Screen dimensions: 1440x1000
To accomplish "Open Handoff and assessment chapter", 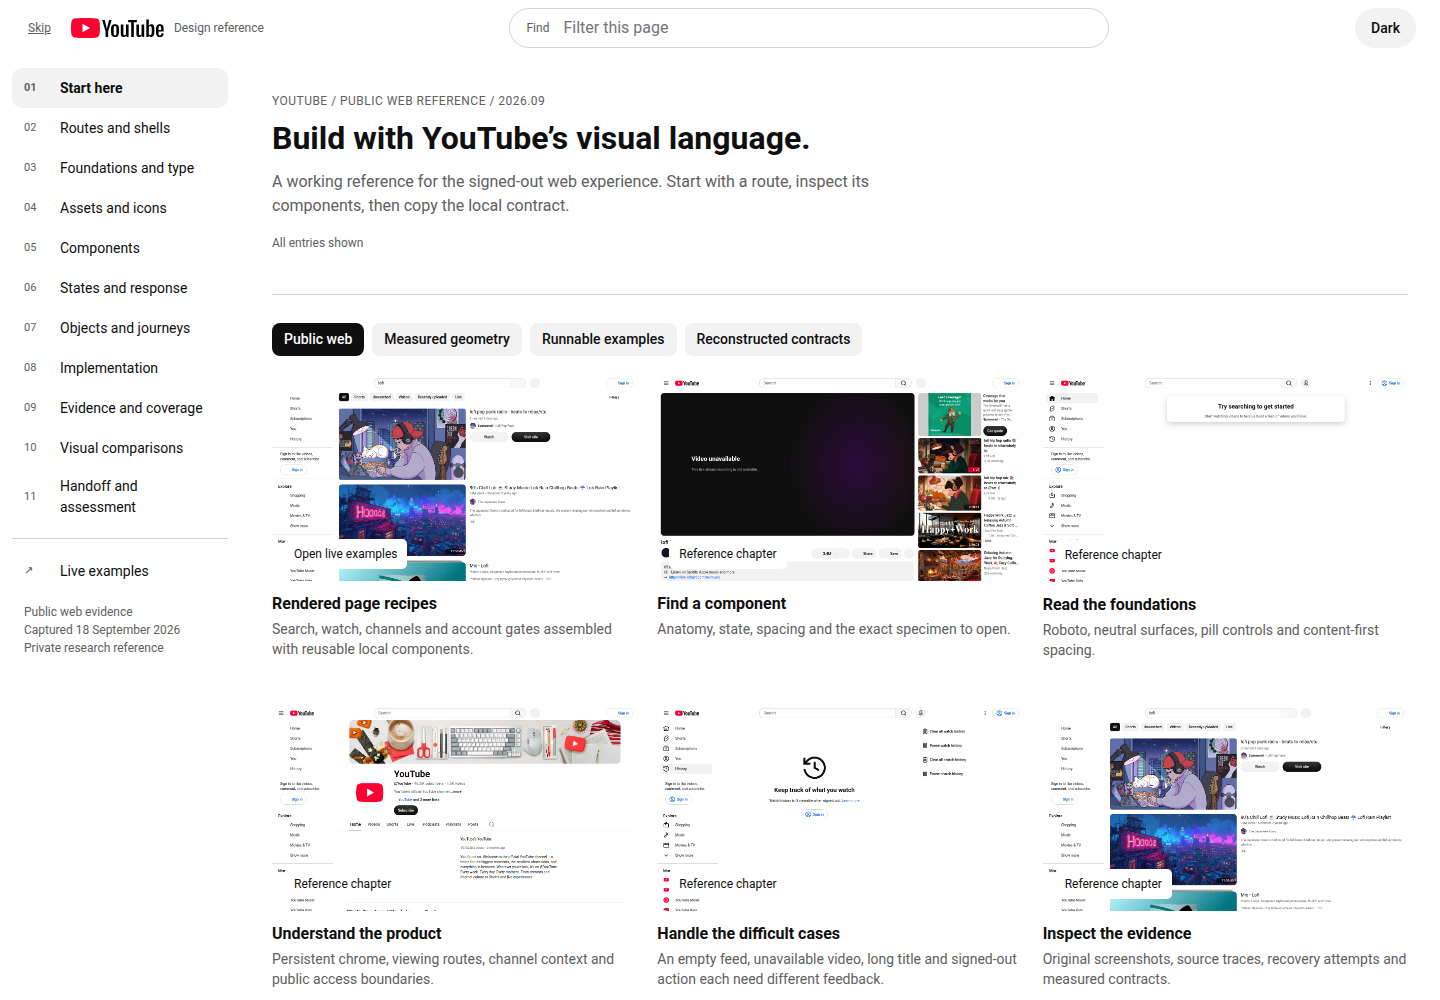I will tap(120, 496).
